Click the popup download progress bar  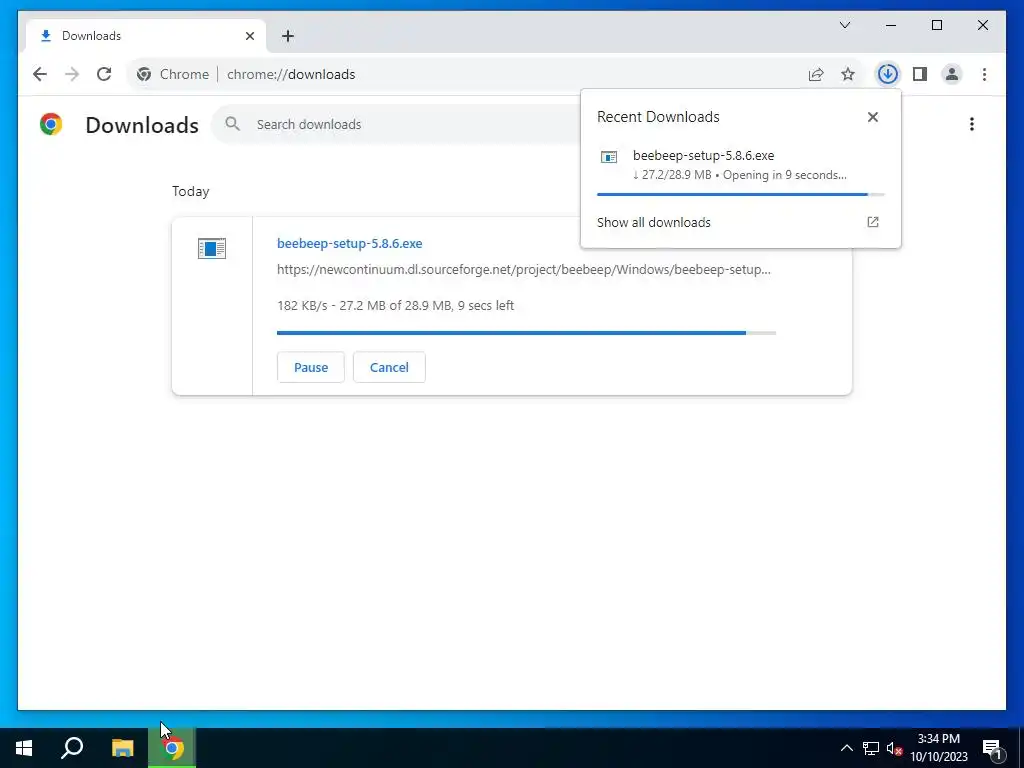coord(741,195)
